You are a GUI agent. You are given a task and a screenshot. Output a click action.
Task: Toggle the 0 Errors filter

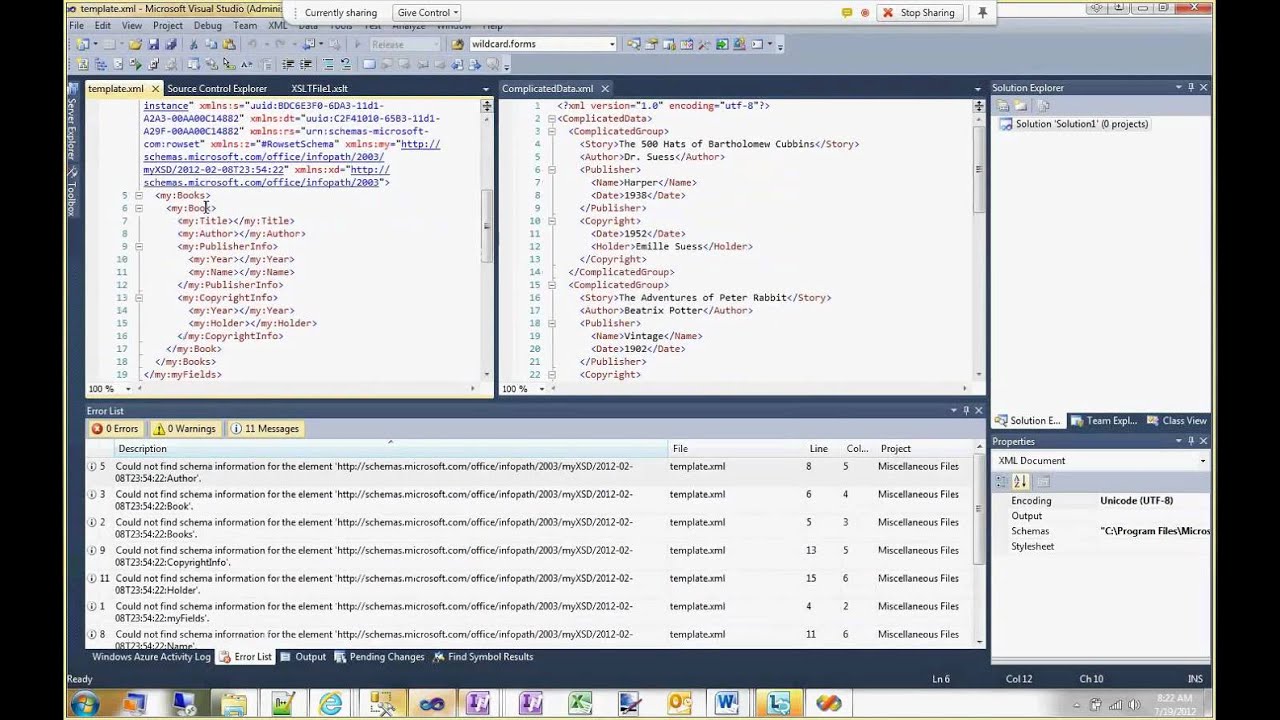coord(115,428)
